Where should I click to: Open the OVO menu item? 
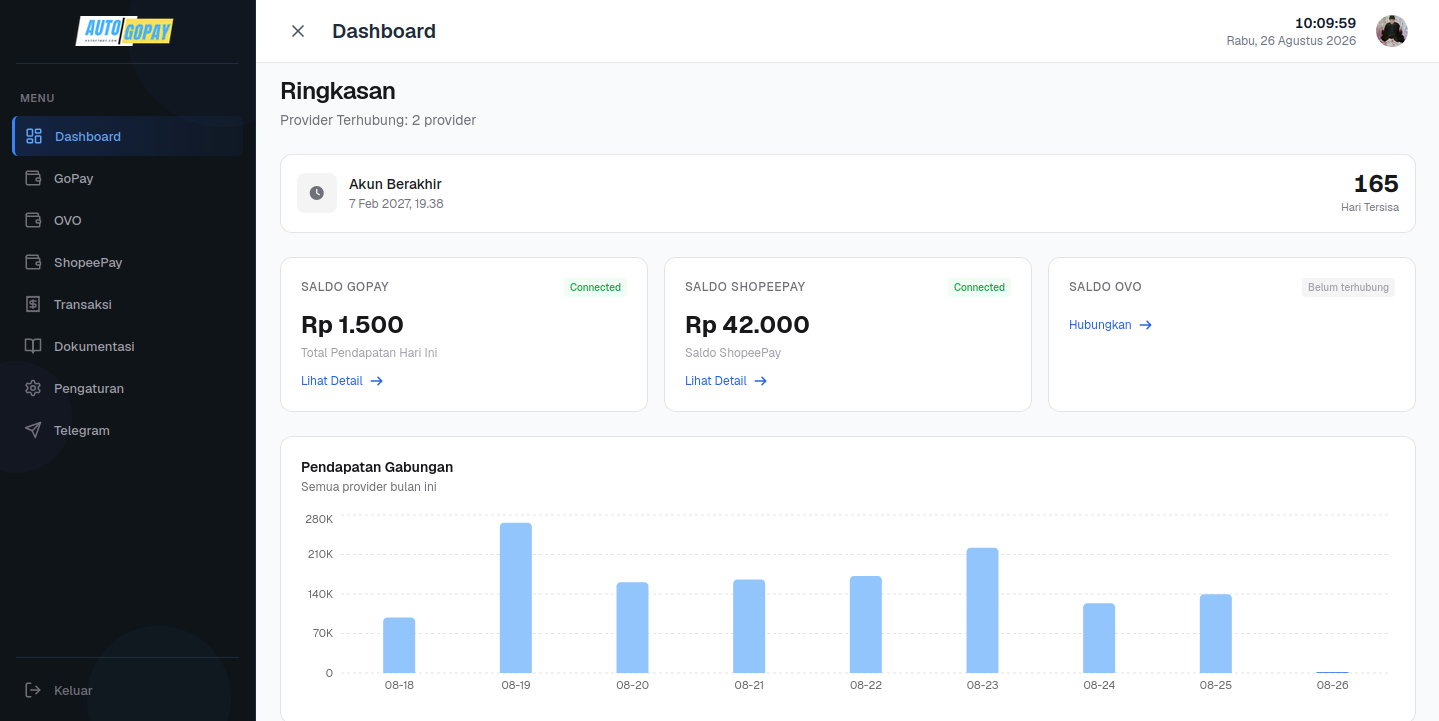click(127, 220)
